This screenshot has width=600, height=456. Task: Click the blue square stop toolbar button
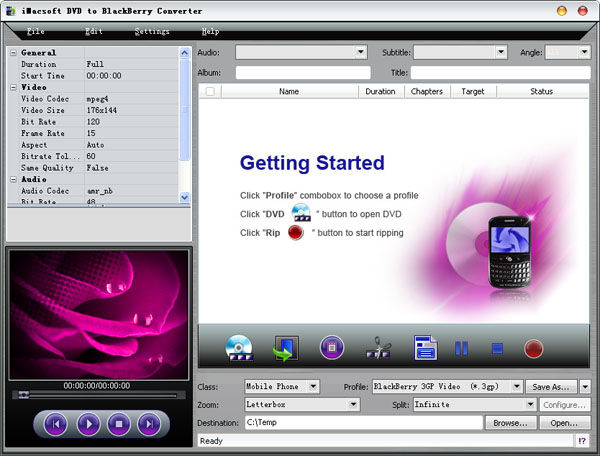[x=497, y=349]
